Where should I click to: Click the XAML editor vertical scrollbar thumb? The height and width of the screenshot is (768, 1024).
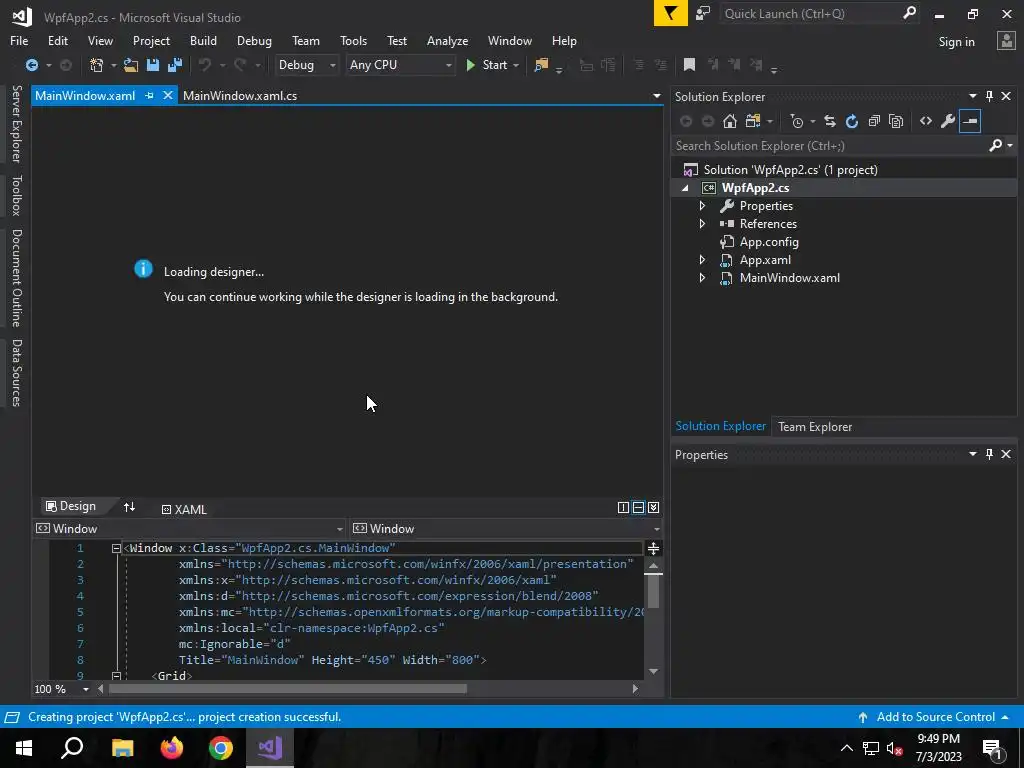tap(653, 591)
